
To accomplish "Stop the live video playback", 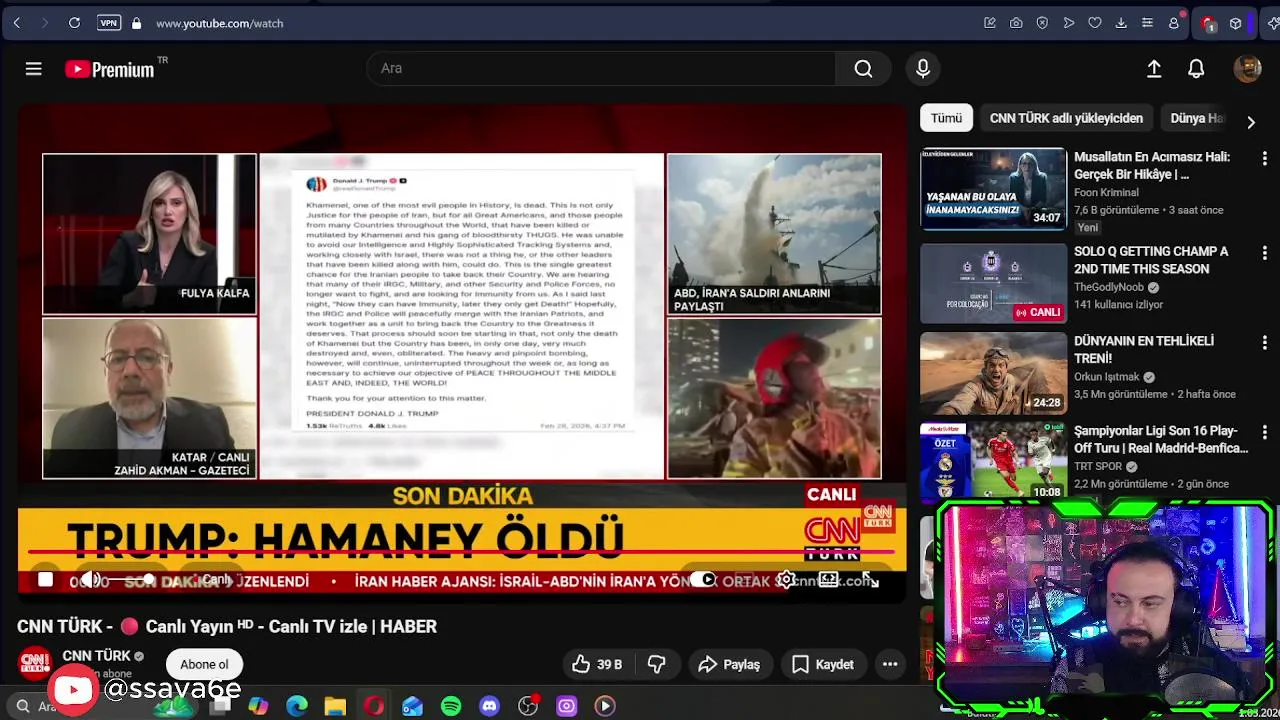I will 45,580.
